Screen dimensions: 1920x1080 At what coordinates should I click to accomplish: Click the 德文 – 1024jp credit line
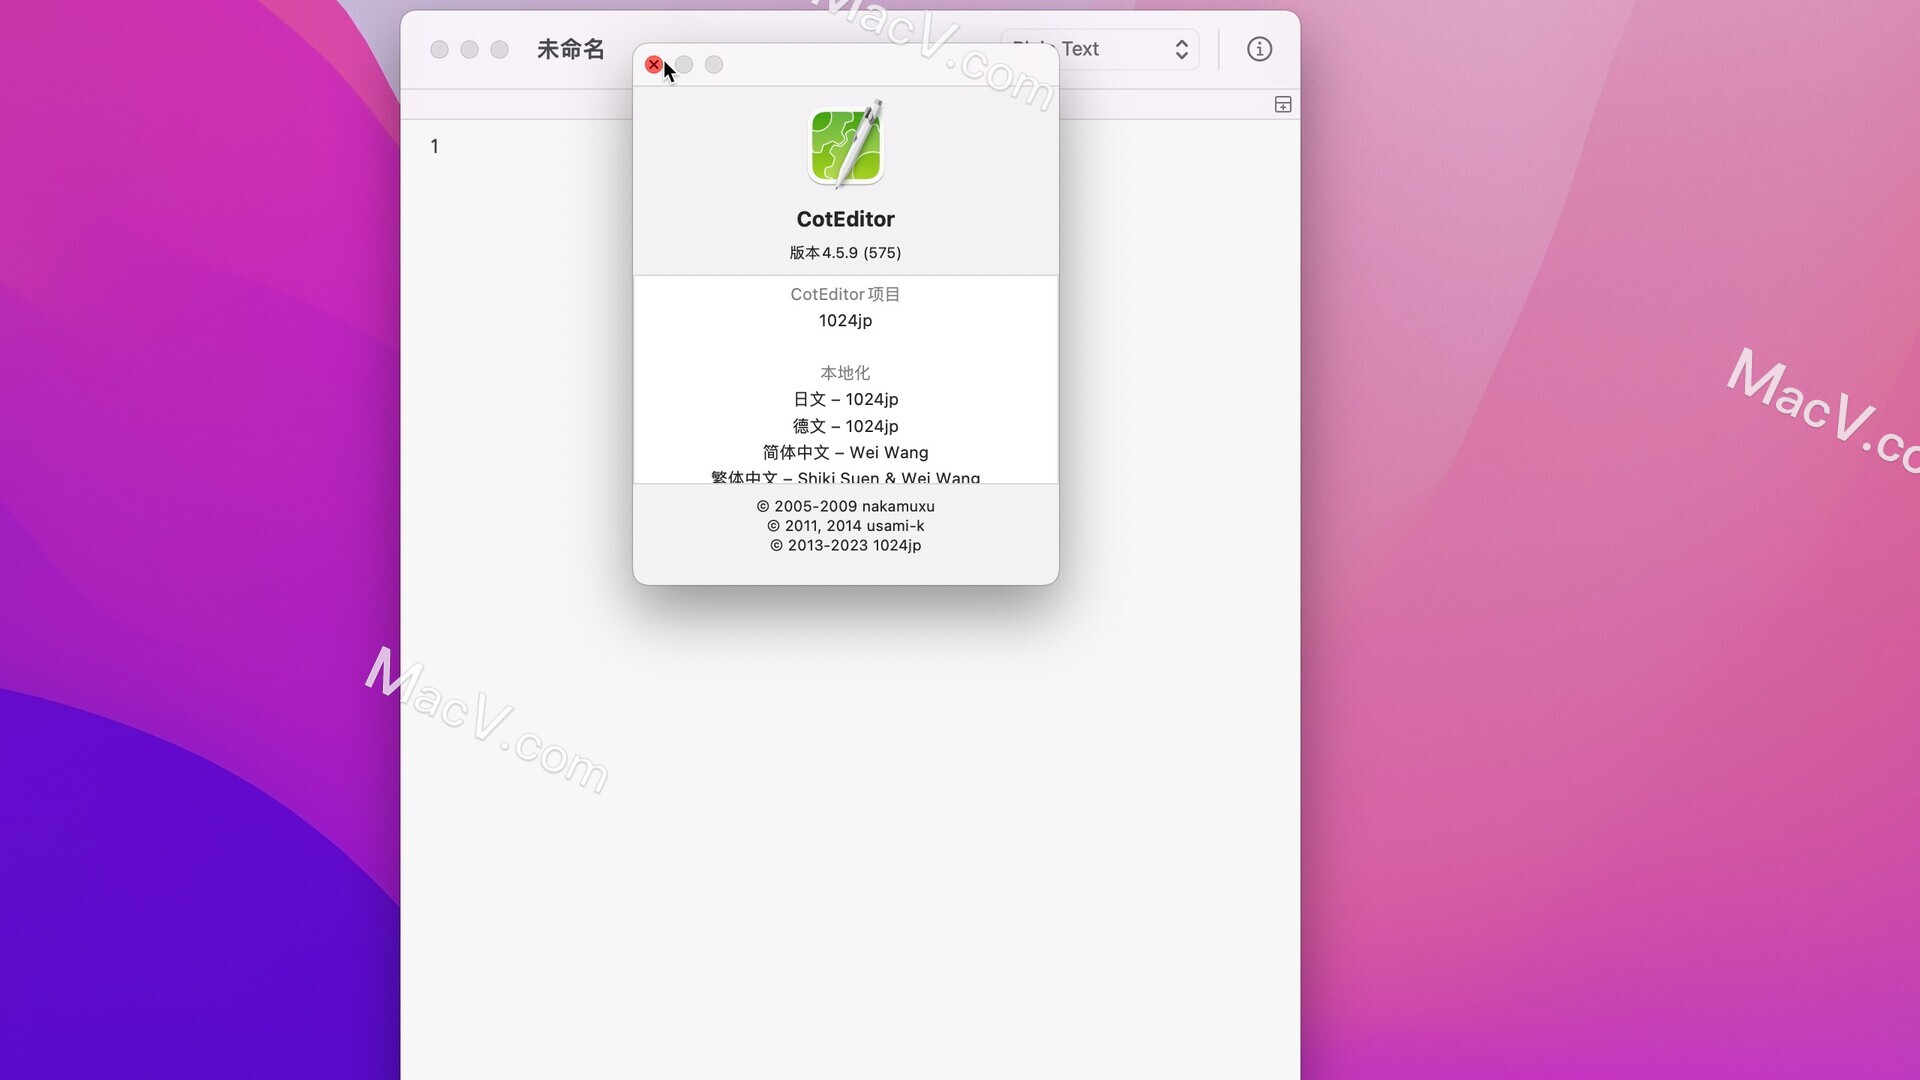(x=846, y=426)
